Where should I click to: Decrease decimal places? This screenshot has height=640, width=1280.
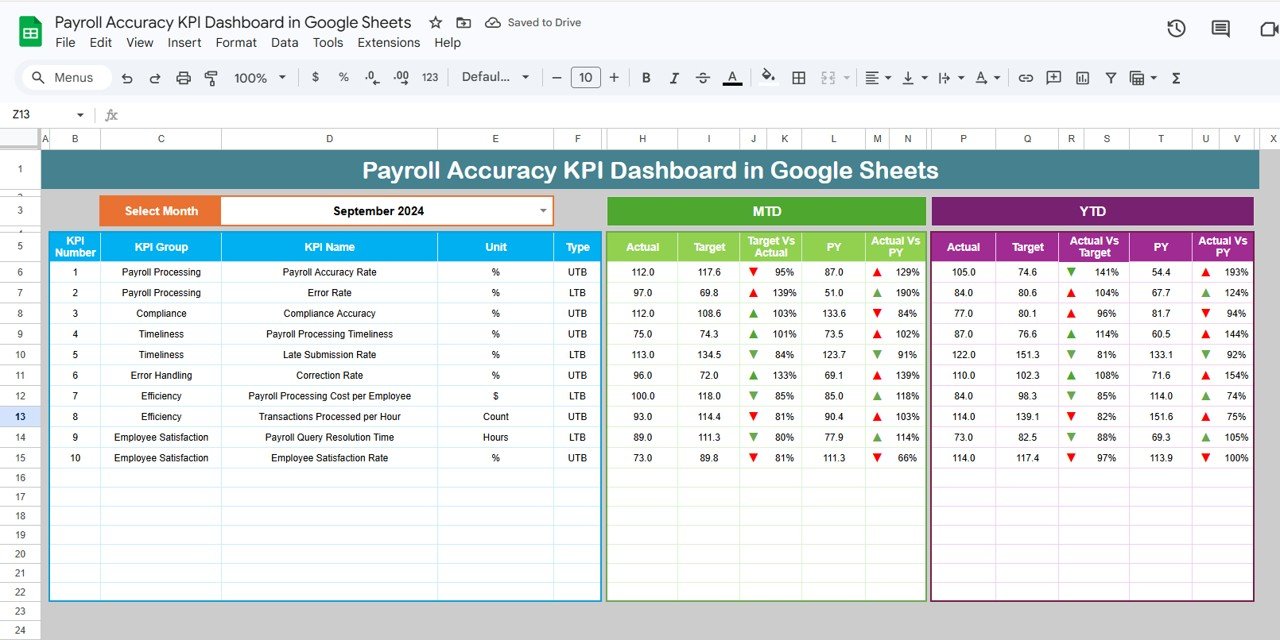point(369,77)
